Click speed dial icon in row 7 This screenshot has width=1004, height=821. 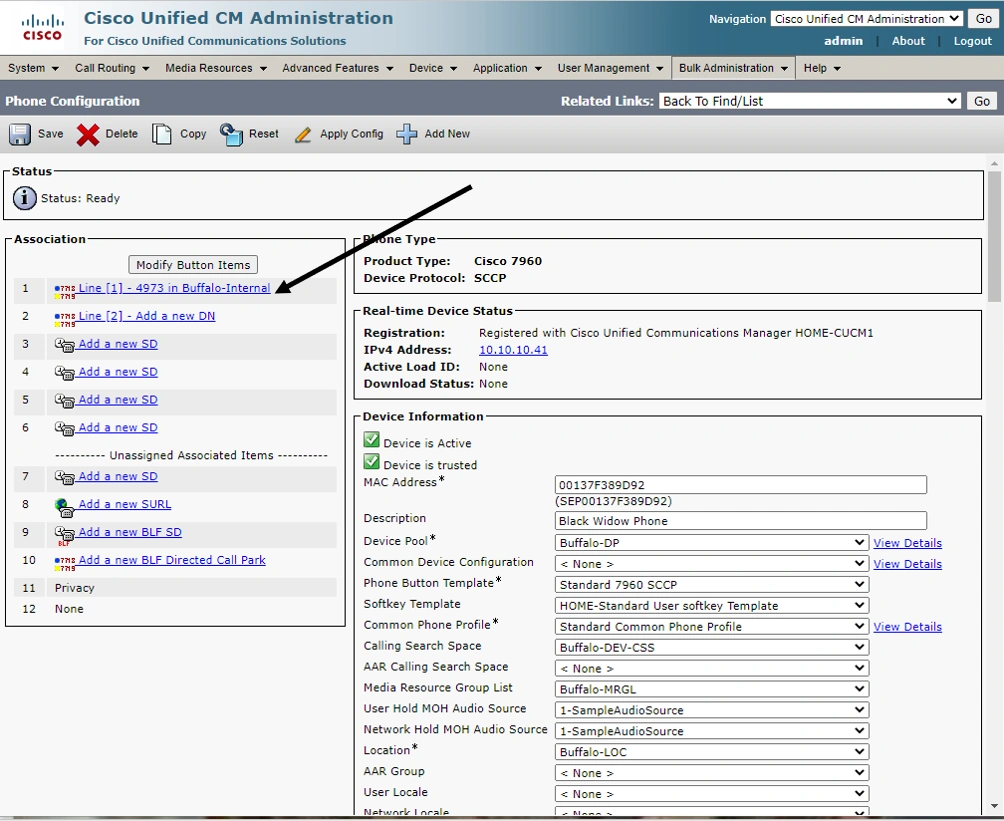click(x=65, y=478)
